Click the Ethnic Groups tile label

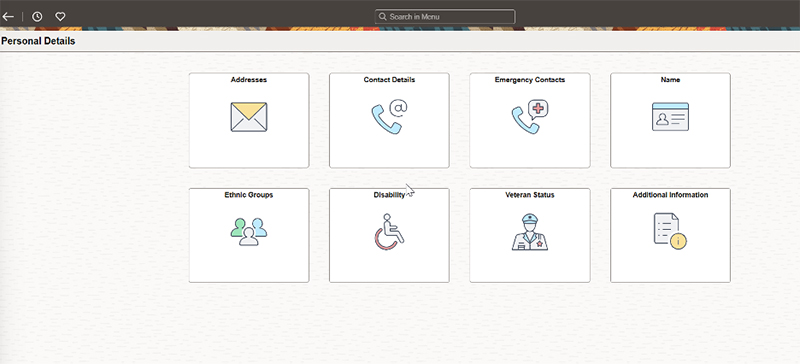pos(248,195)
